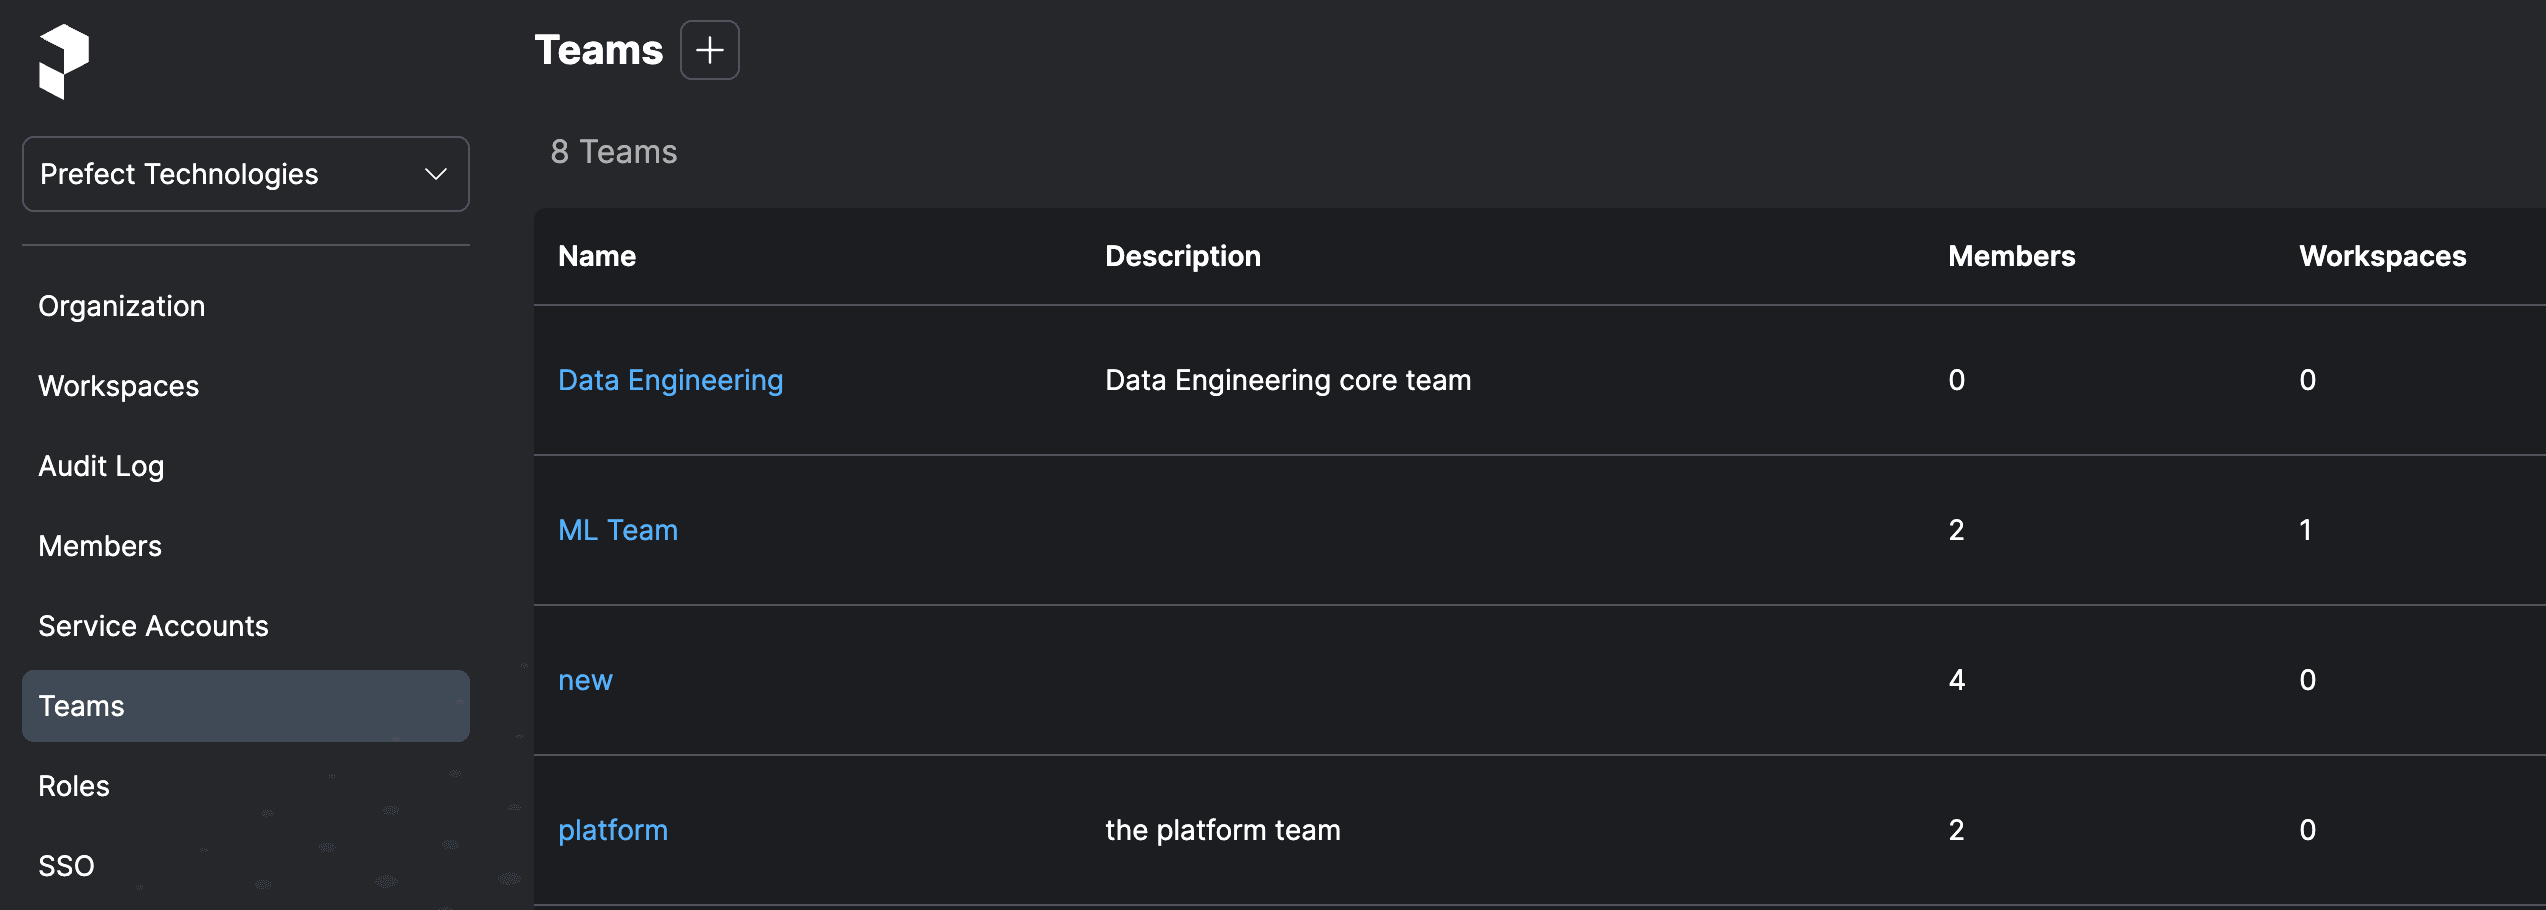Click the Name column header
2546x910 pixels.
[596, 256]
